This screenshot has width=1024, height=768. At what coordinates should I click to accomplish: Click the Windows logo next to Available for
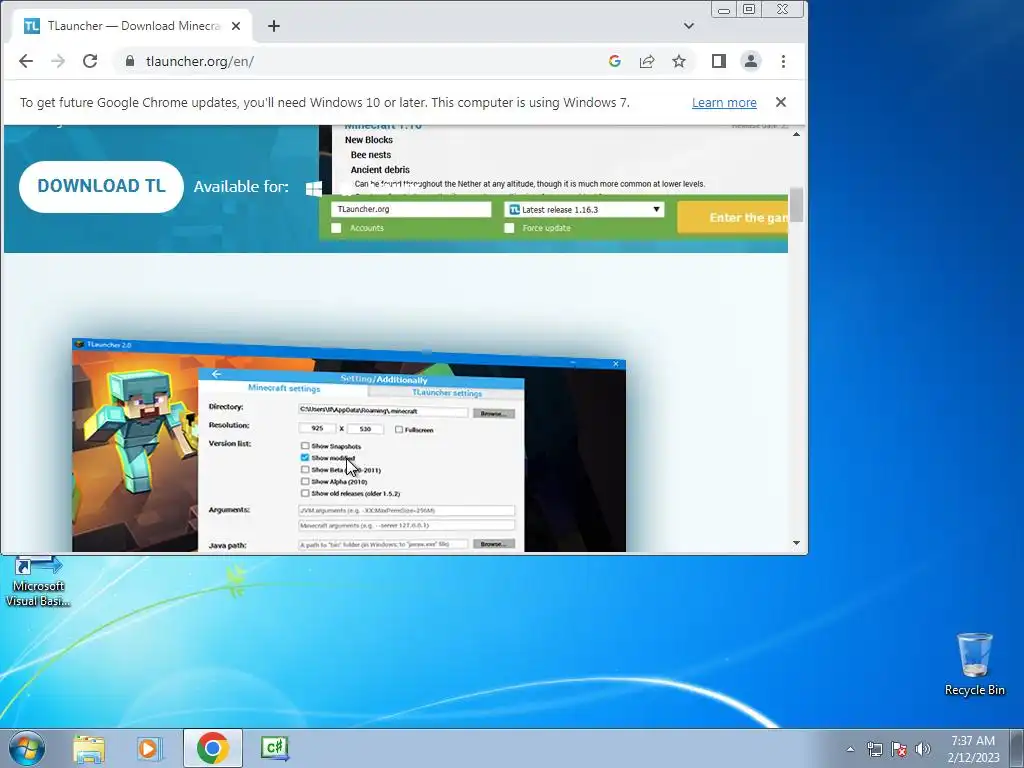coord(314,188)
